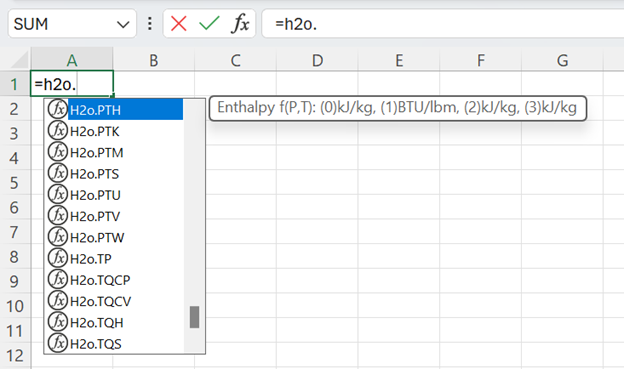
Task: Select column F header
Action: coord(480,60)
